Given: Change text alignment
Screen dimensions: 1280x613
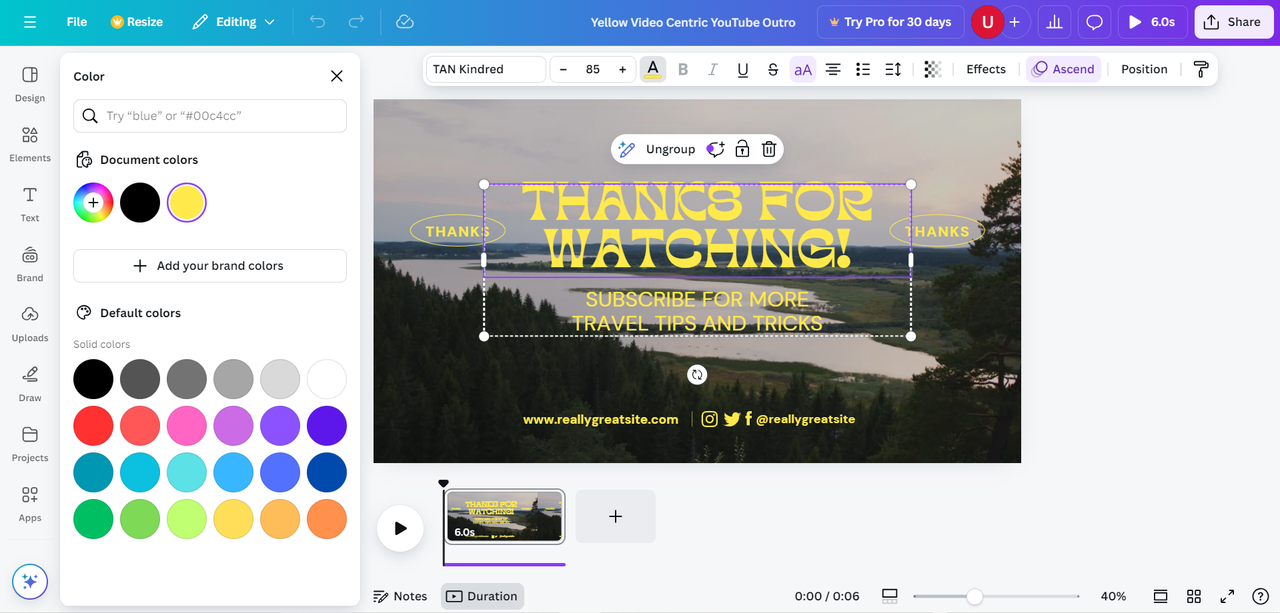Looking at the screenshot, I should point(833,69).
